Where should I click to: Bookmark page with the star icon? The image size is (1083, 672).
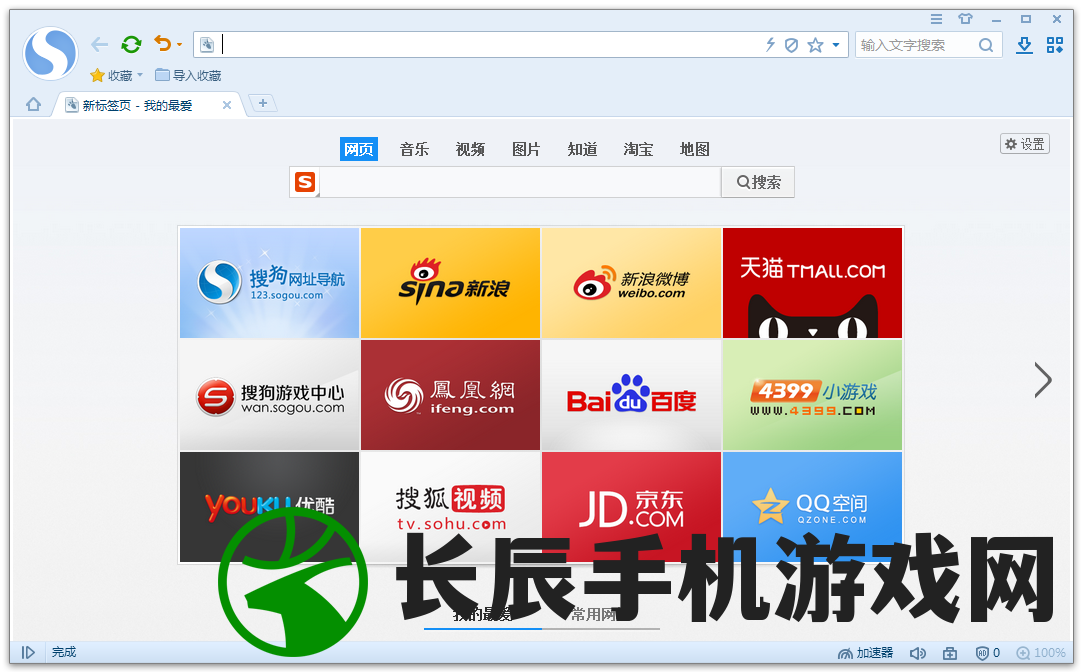(x=816, y=45)
